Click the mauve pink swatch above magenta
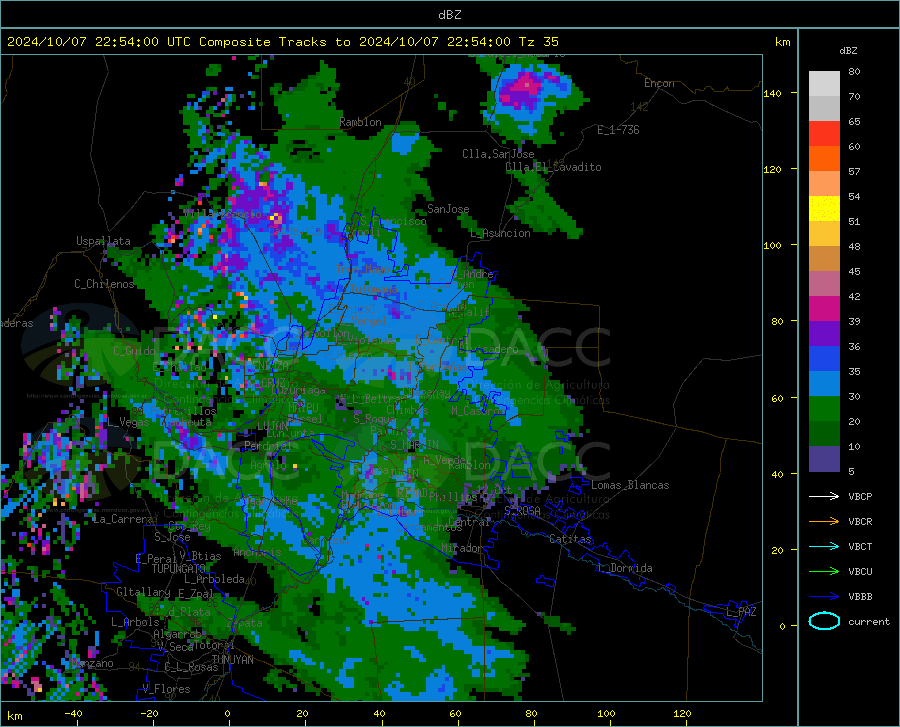The image size is (900, 727). 824,283
